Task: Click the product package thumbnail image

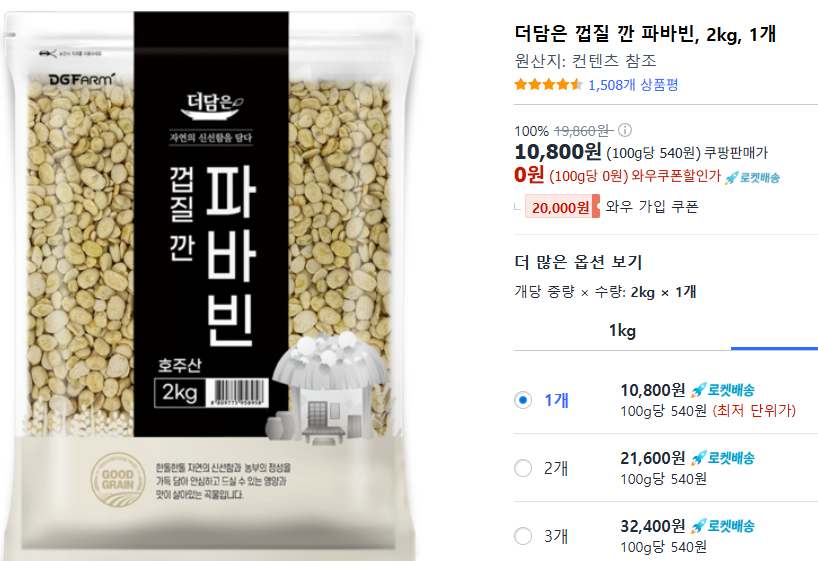Action: (209, 284)
